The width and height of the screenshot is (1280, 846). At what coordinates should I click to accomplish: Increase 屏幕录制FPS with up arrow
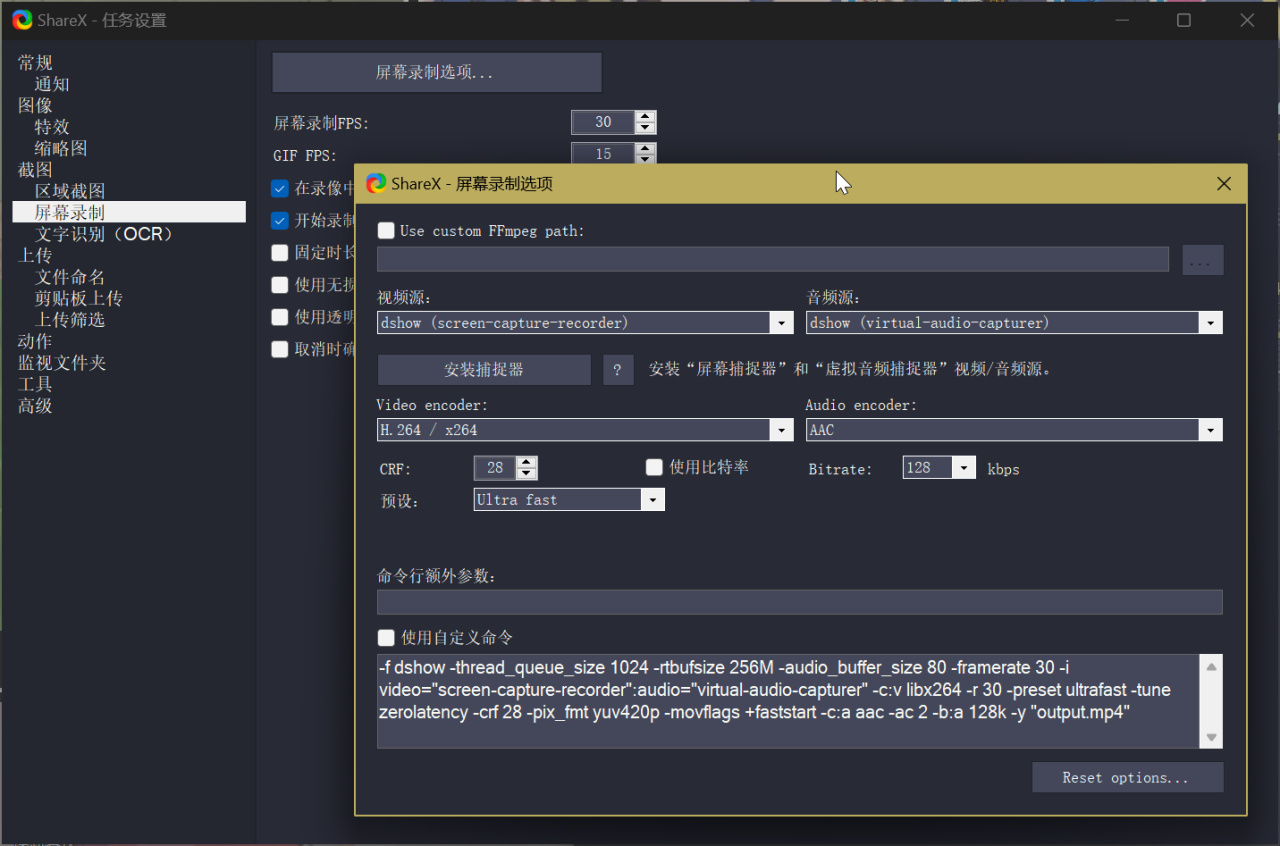(645, 116)
